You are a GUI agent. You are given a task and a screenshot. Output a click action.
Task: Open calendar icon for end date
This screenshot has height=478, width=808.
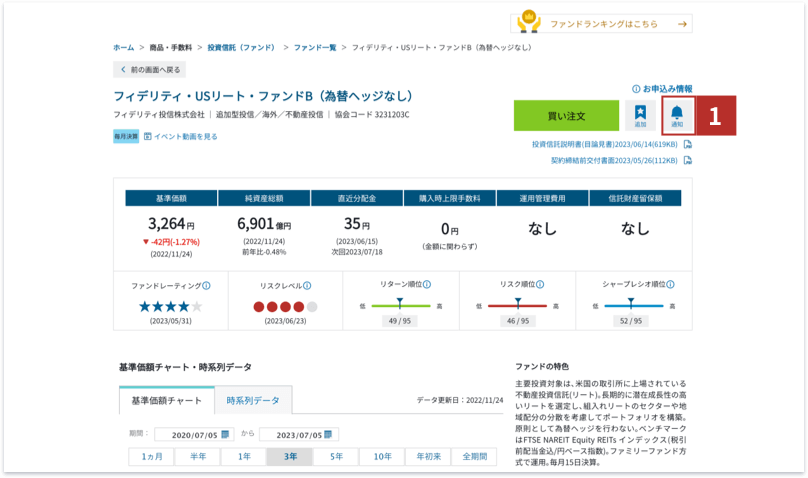(328, 435)
